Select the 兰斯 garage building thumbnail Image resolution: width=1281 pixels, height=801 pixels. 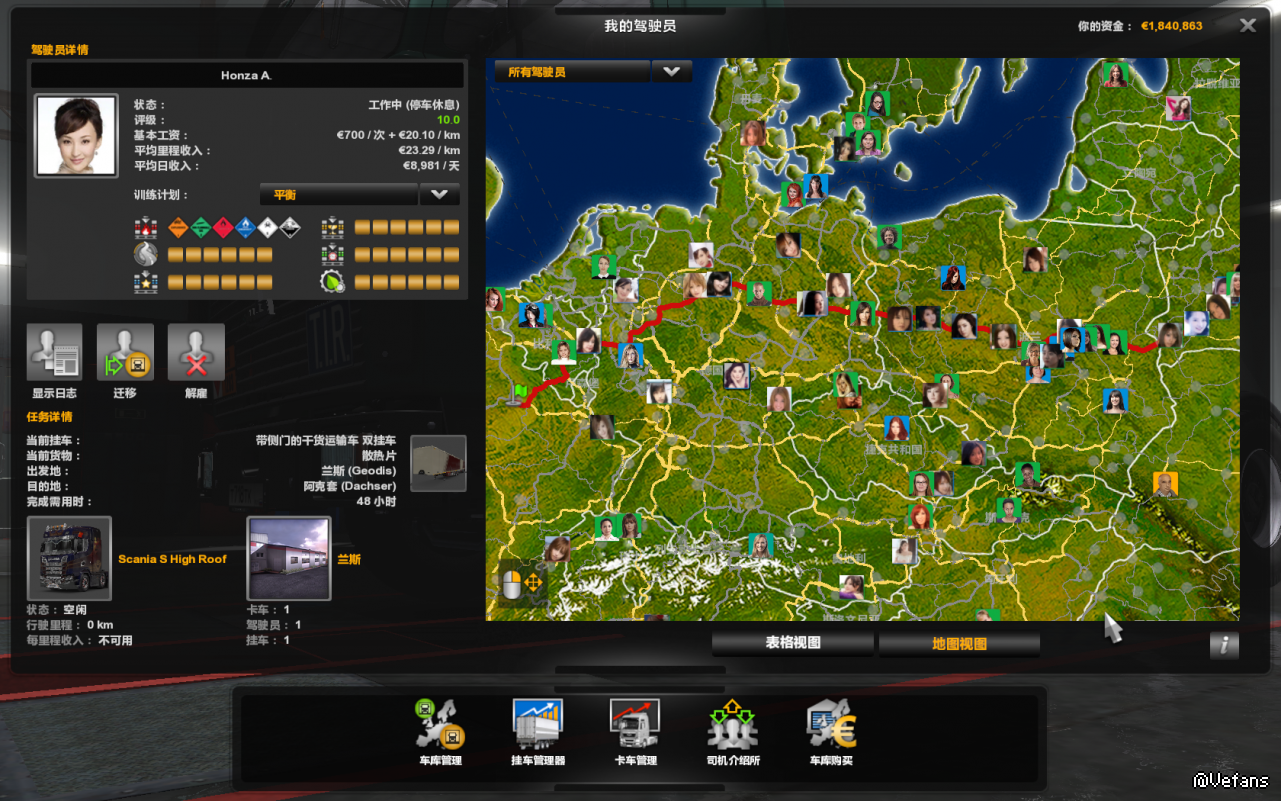click(289, 559)
